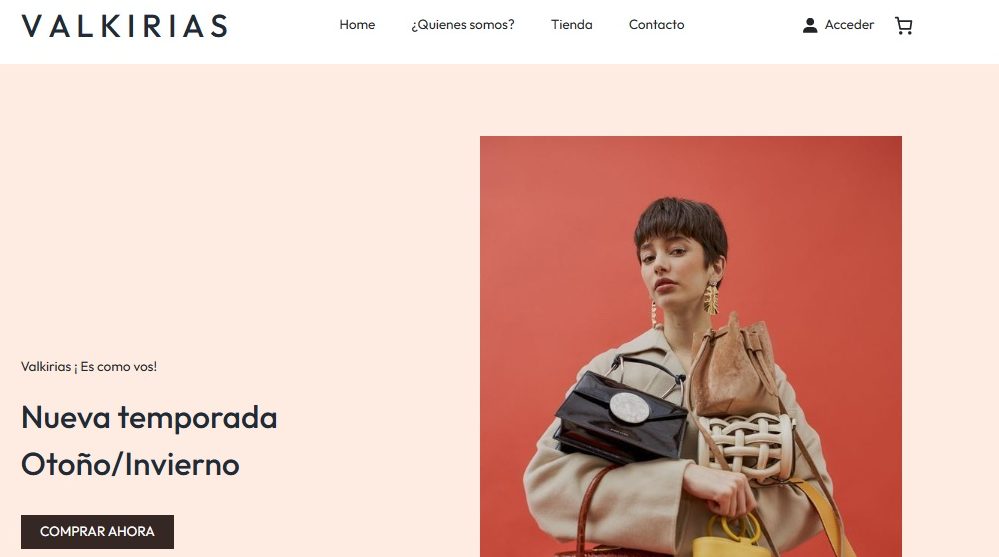Open the shopping cart icon
This screenshot has width=999, height=557.
pos(903,25)
